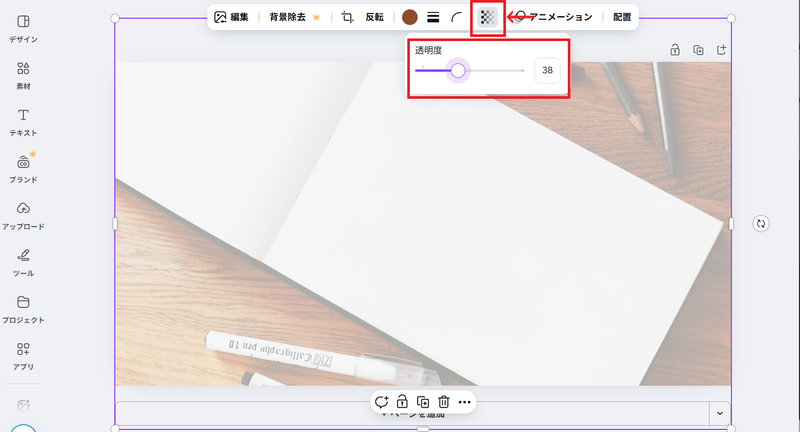800x432 pixels.
Task: Open the border style lines icon
Action: pyautogui.click(x=433, y=17)
